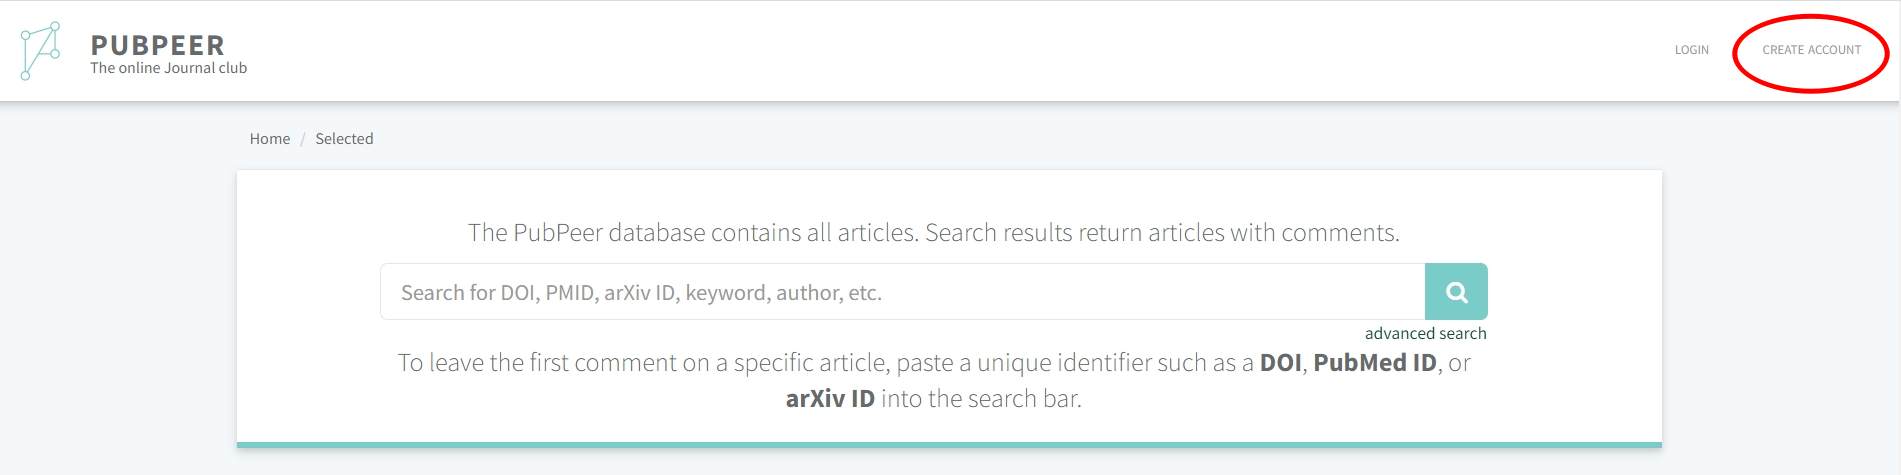Click the PUBPEER site title
The width and height of the screenshot is (1901, 475).
(x=157, y=45)
